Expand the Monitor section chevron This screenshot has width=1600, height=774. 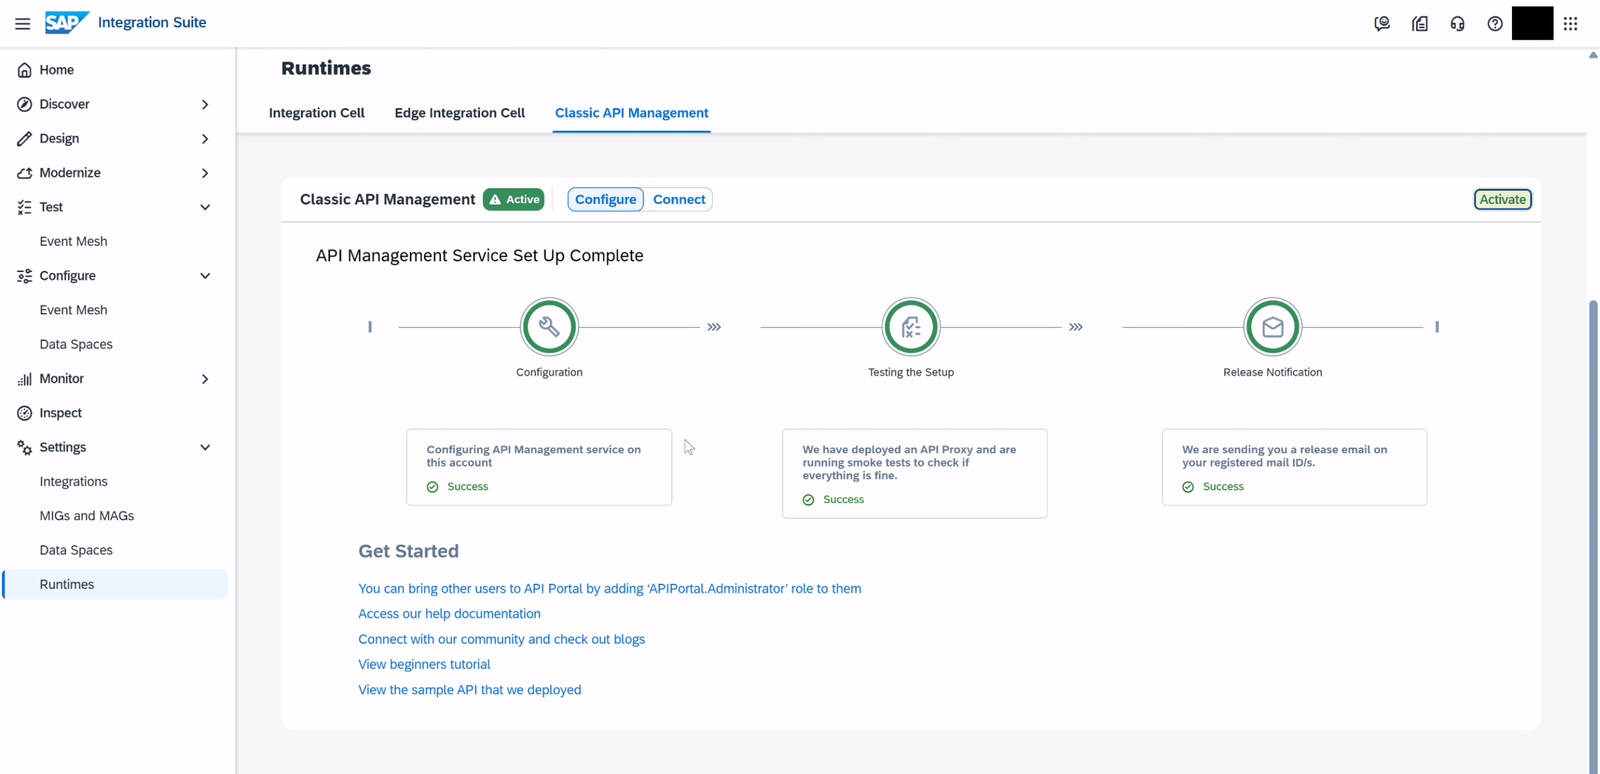(205, 379)
